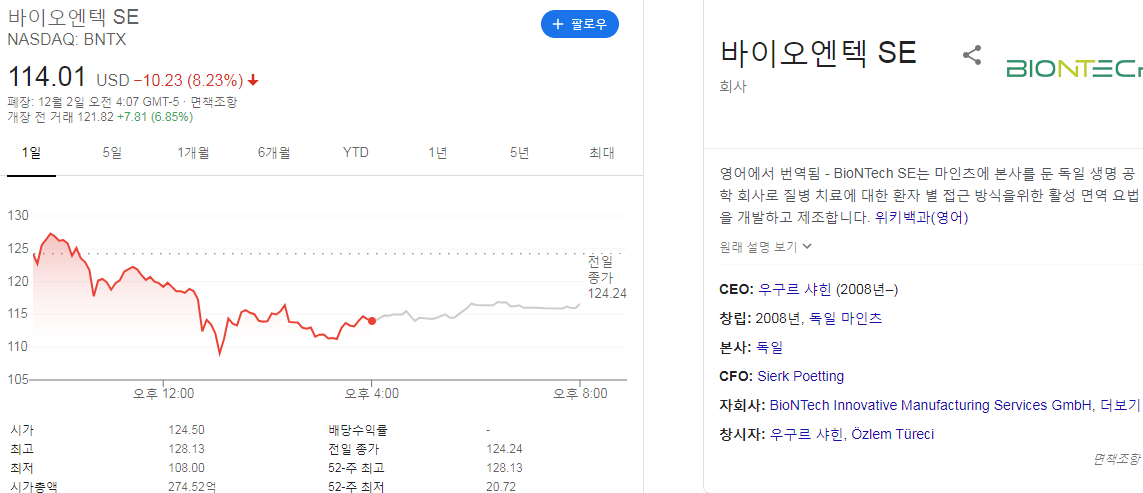Follow the stock with 팔로우 button
Viewport: 1143px width, 493px height.
click(x=580, y=24)
